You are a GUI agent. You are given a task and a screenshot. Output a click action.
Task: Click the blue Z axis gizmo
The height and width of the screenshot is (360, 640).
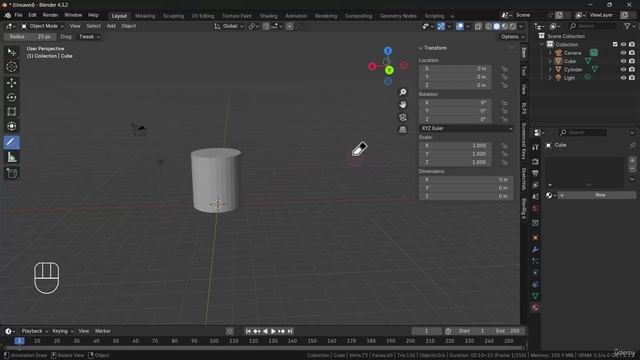pyautogui.click(x=388, y=51)
